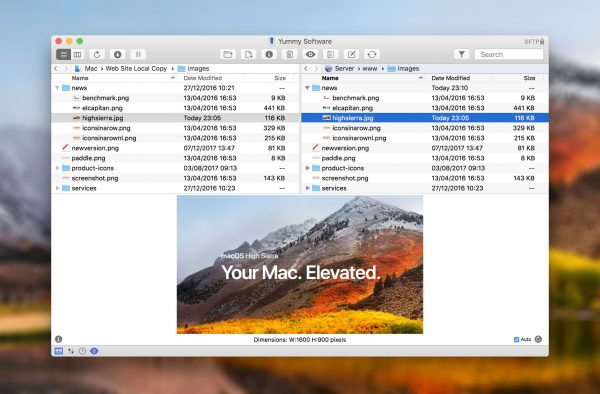The width and height of the screenshot is (600, 394).
Task: Collapse the local news folder
Action: pyautogui.click(x=57, y=88)
